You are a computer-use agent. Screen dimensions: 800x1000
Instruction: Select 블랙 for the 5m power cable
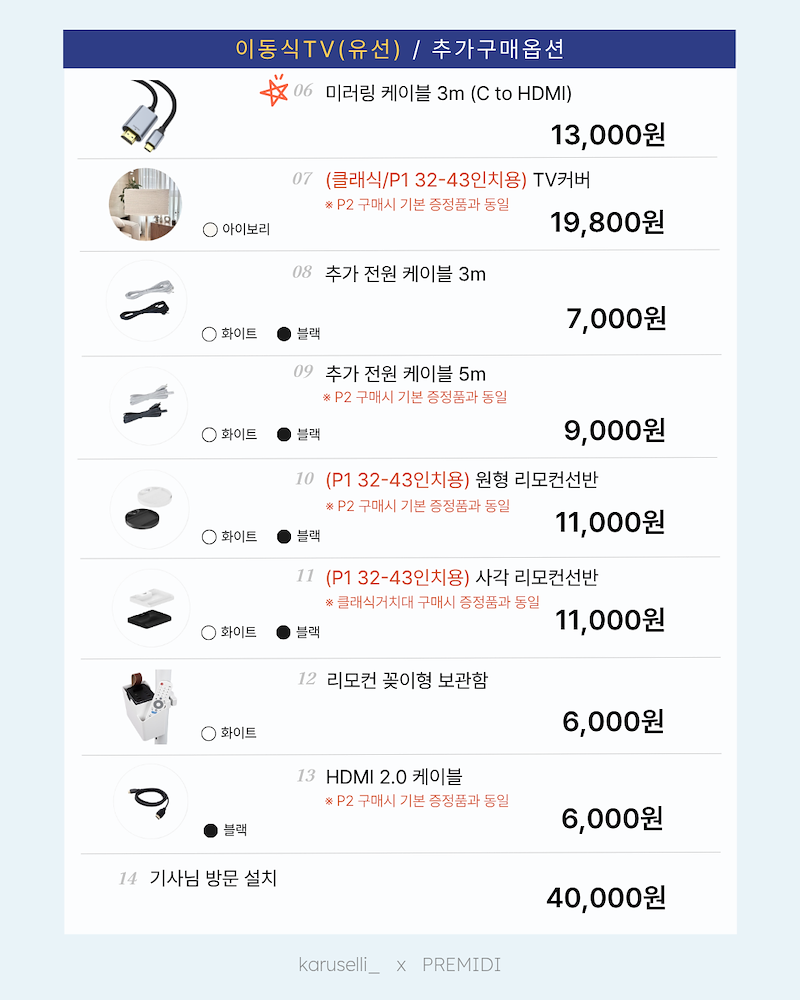click(x=284, y=434)
